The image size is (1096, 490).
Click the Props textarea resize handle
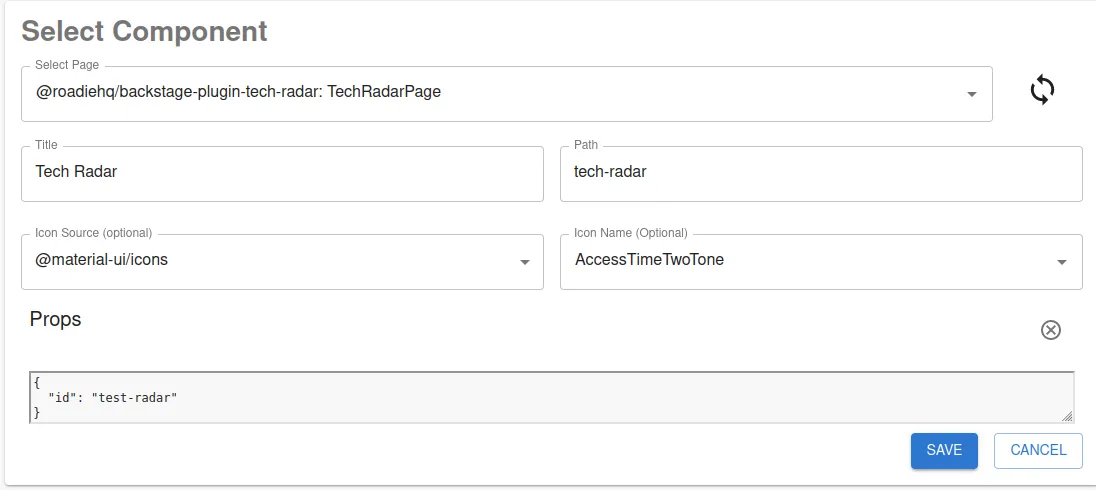click(1067, 416)
